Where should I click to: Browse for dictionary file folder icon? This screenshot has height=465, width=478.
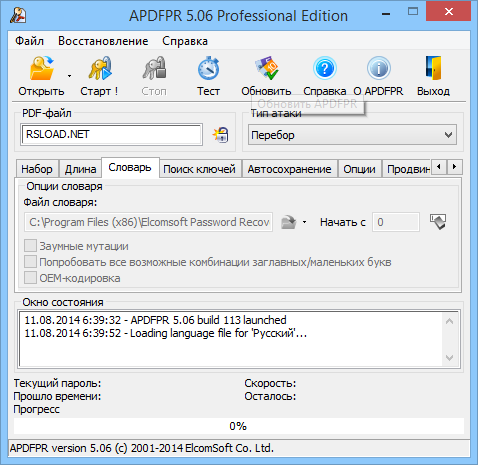(x=289, y=222)
